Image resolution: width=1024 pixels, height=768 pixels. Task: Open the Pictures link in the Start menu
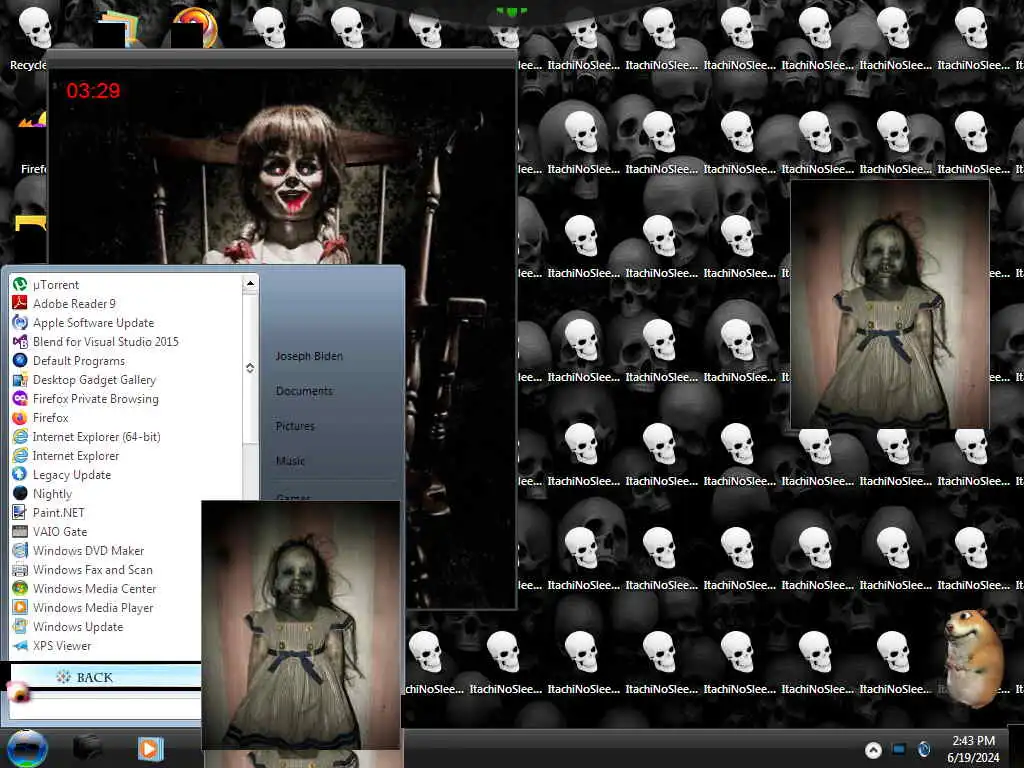tap(295, 426)
